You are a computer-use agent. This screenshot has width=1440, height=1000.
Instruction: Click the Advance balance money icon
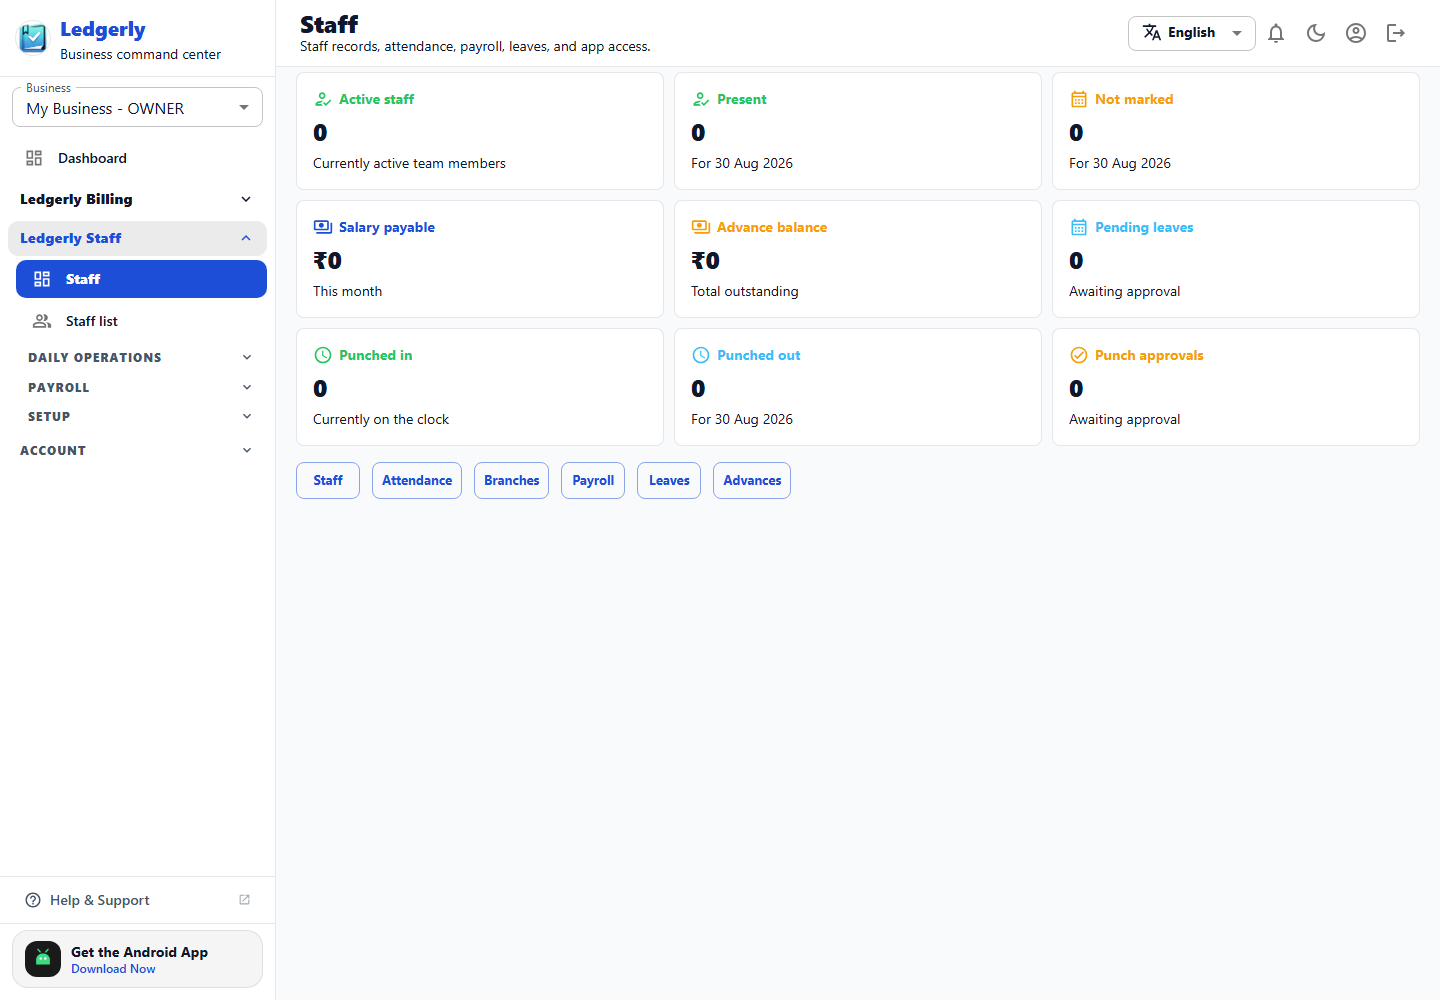(x=701, y=227)
